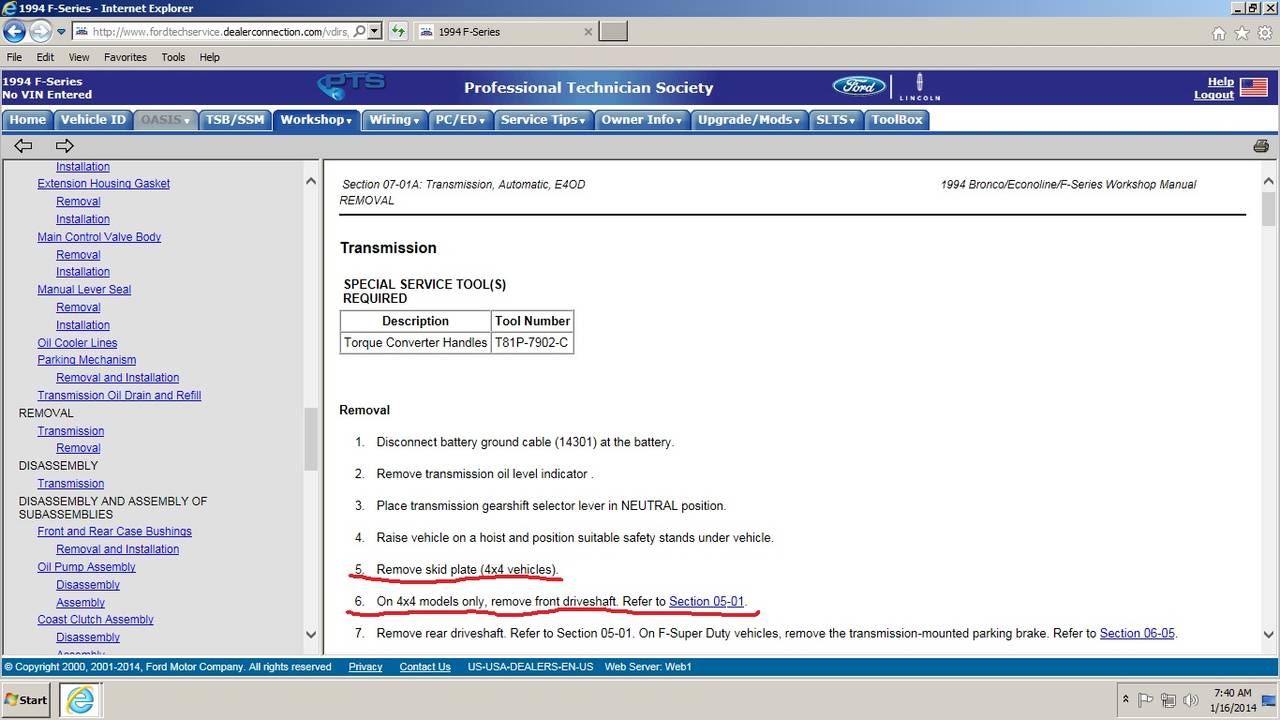Open the Oil Cooler Lines link
Image resolution: width=1280 pixels, height=720 pixels.
coord(77,343)
